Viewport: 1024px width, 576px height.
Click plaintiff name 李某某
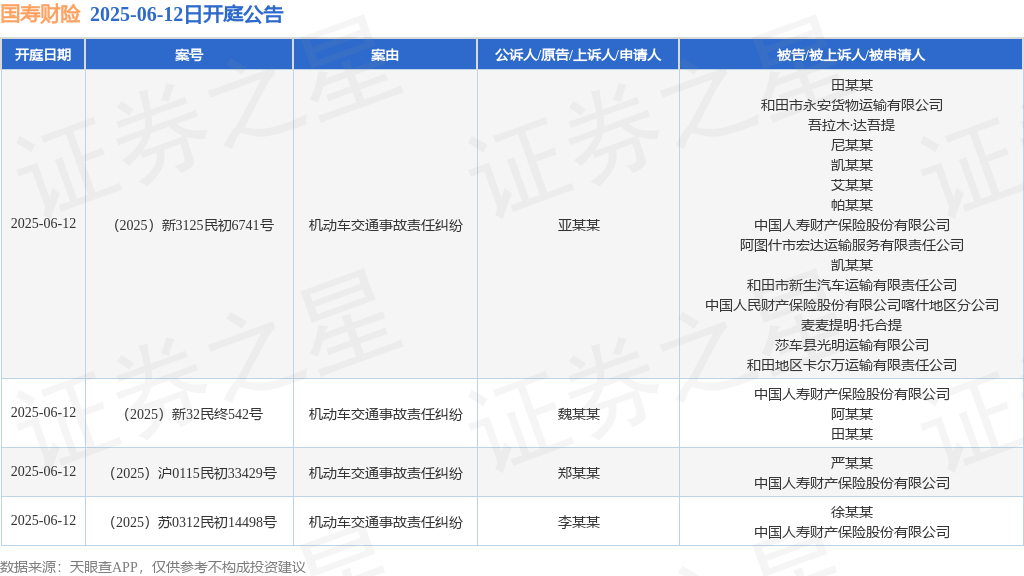coord(579,522)
